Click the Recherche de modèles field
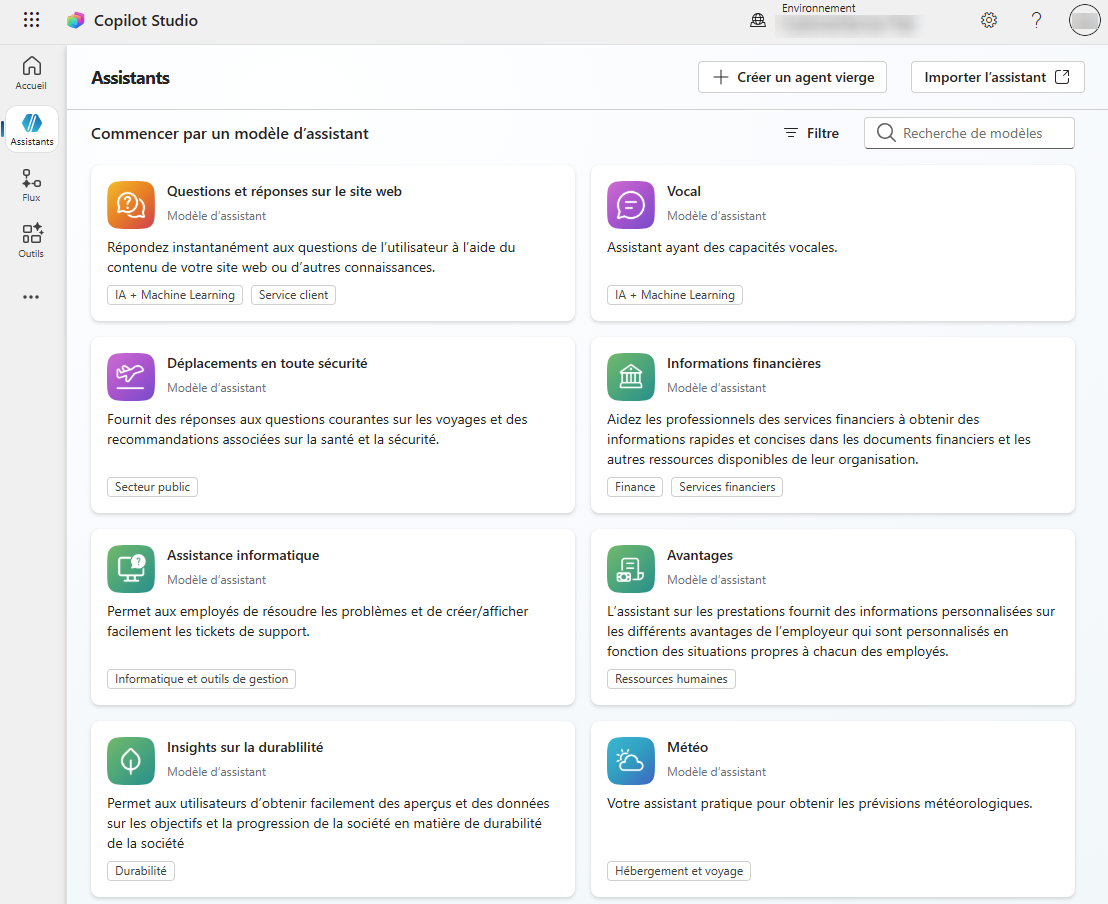This screenshot has height=904, width=1108. point(969,133)
